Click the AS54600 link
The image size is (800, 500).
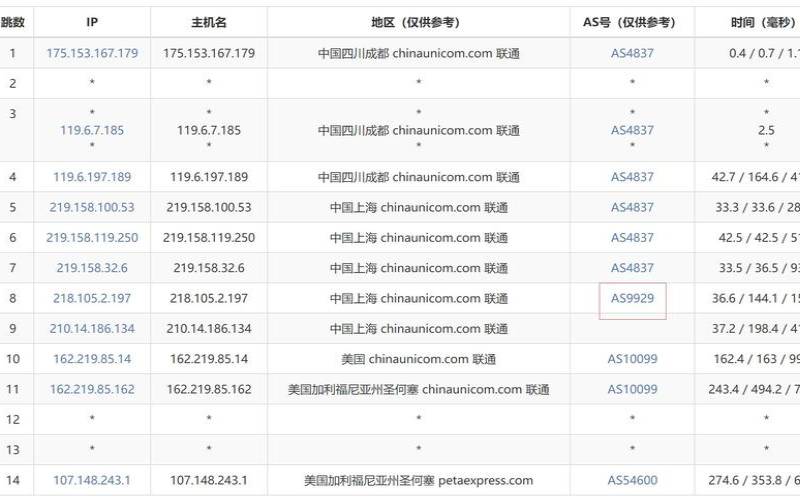tap(632, 480)
